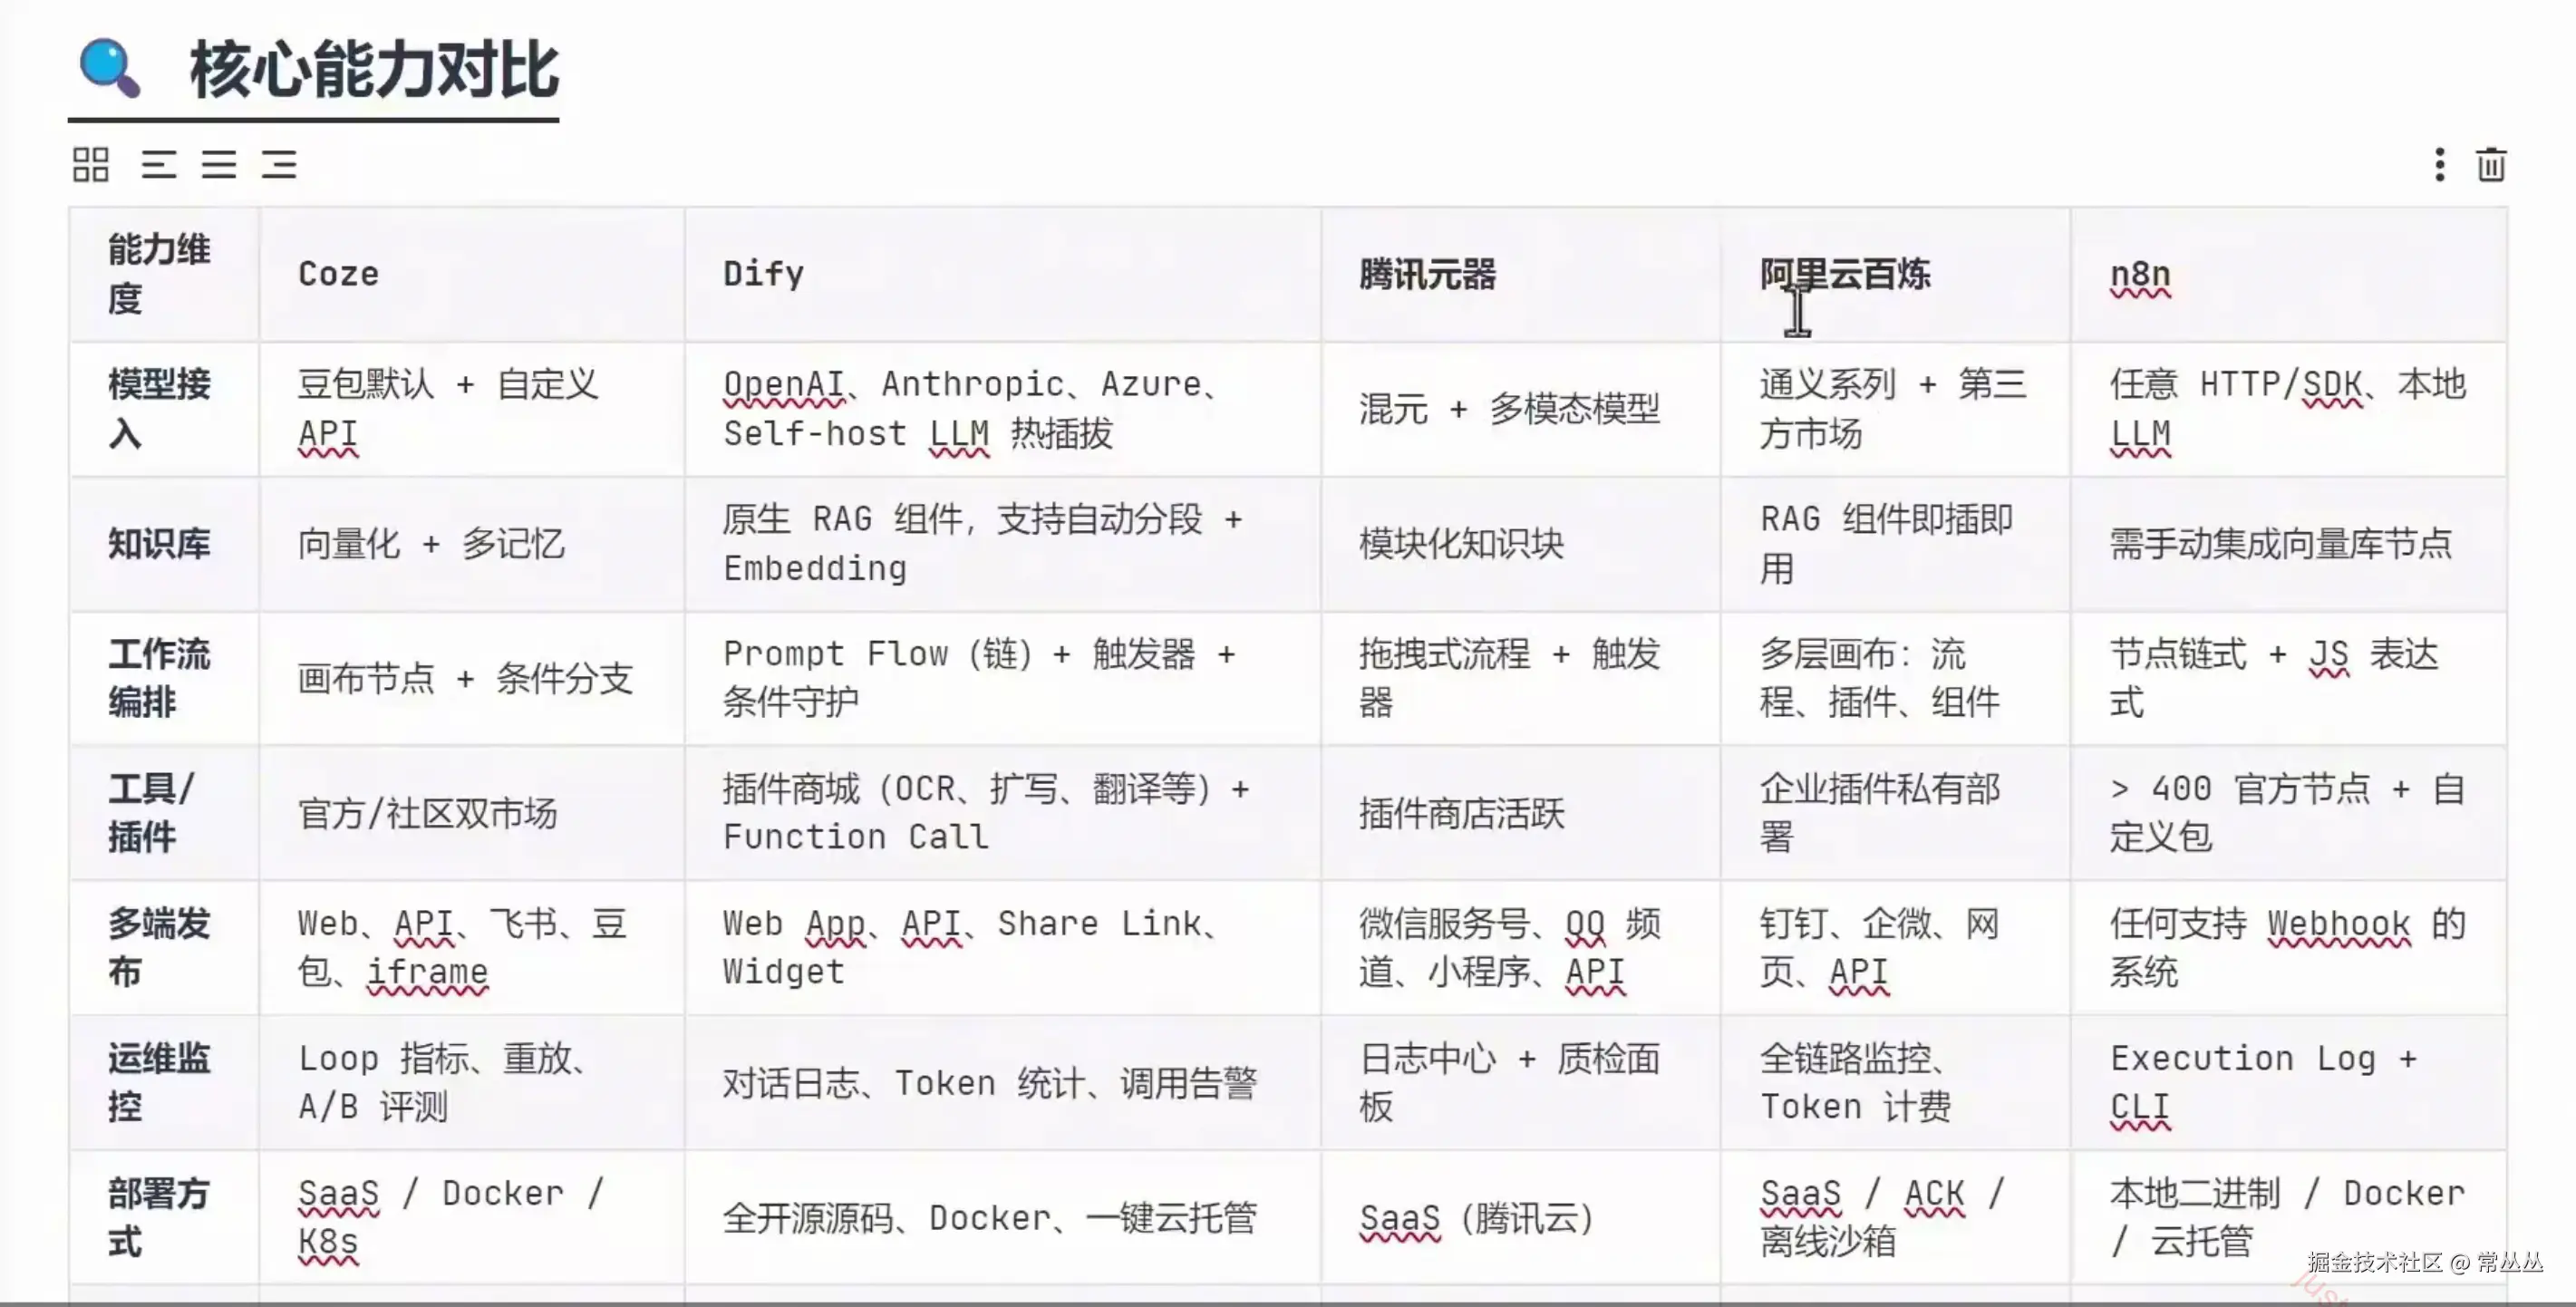Select the Coze column header cell

pyautogui.click(x=472, y=274)
